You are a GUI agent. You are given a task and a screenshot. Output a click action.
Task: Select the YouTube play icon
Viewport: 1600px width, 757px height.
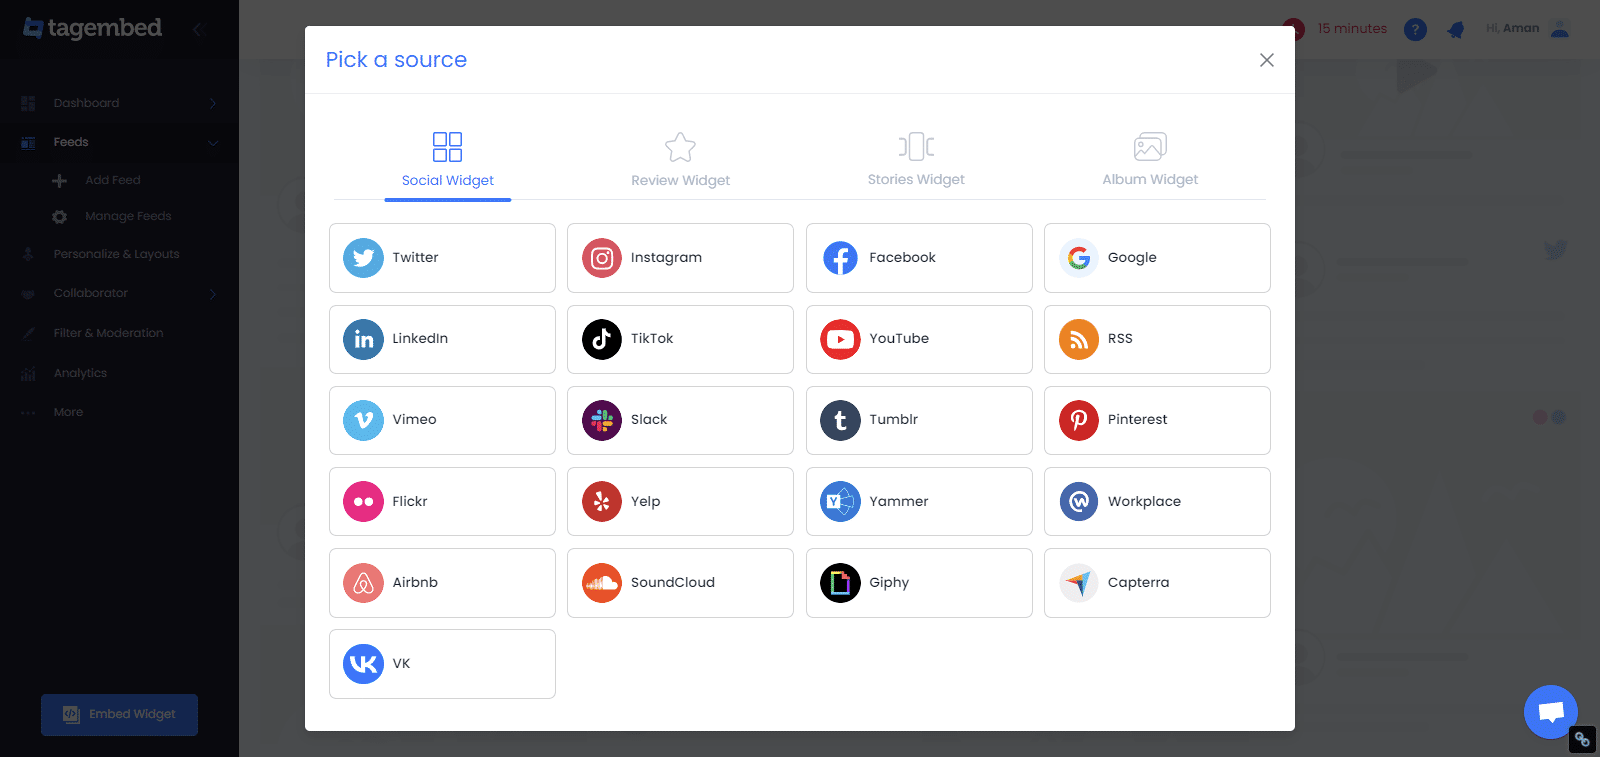tap(840, 339)
